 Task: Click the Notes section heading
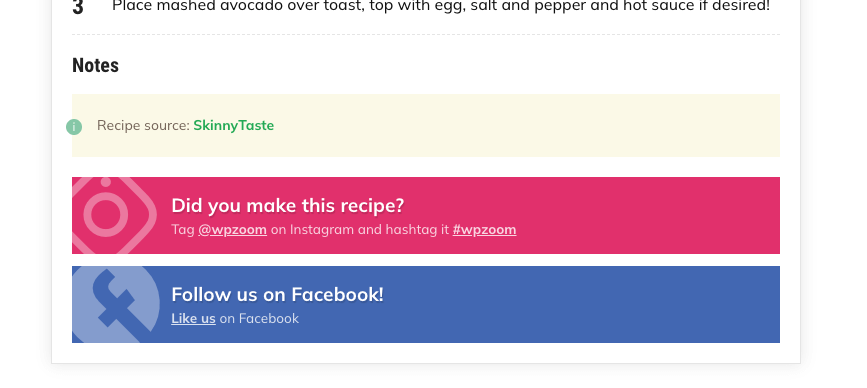point(95,65)
